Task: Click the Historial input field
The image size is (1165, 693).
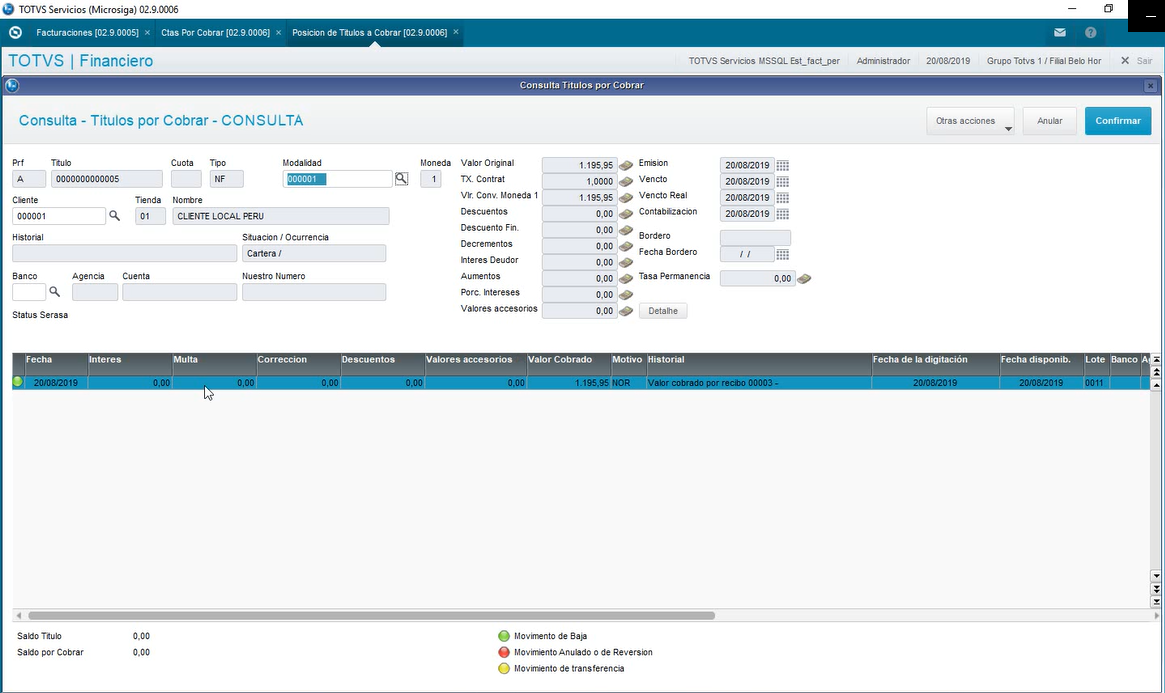Action: coord(125,253)
